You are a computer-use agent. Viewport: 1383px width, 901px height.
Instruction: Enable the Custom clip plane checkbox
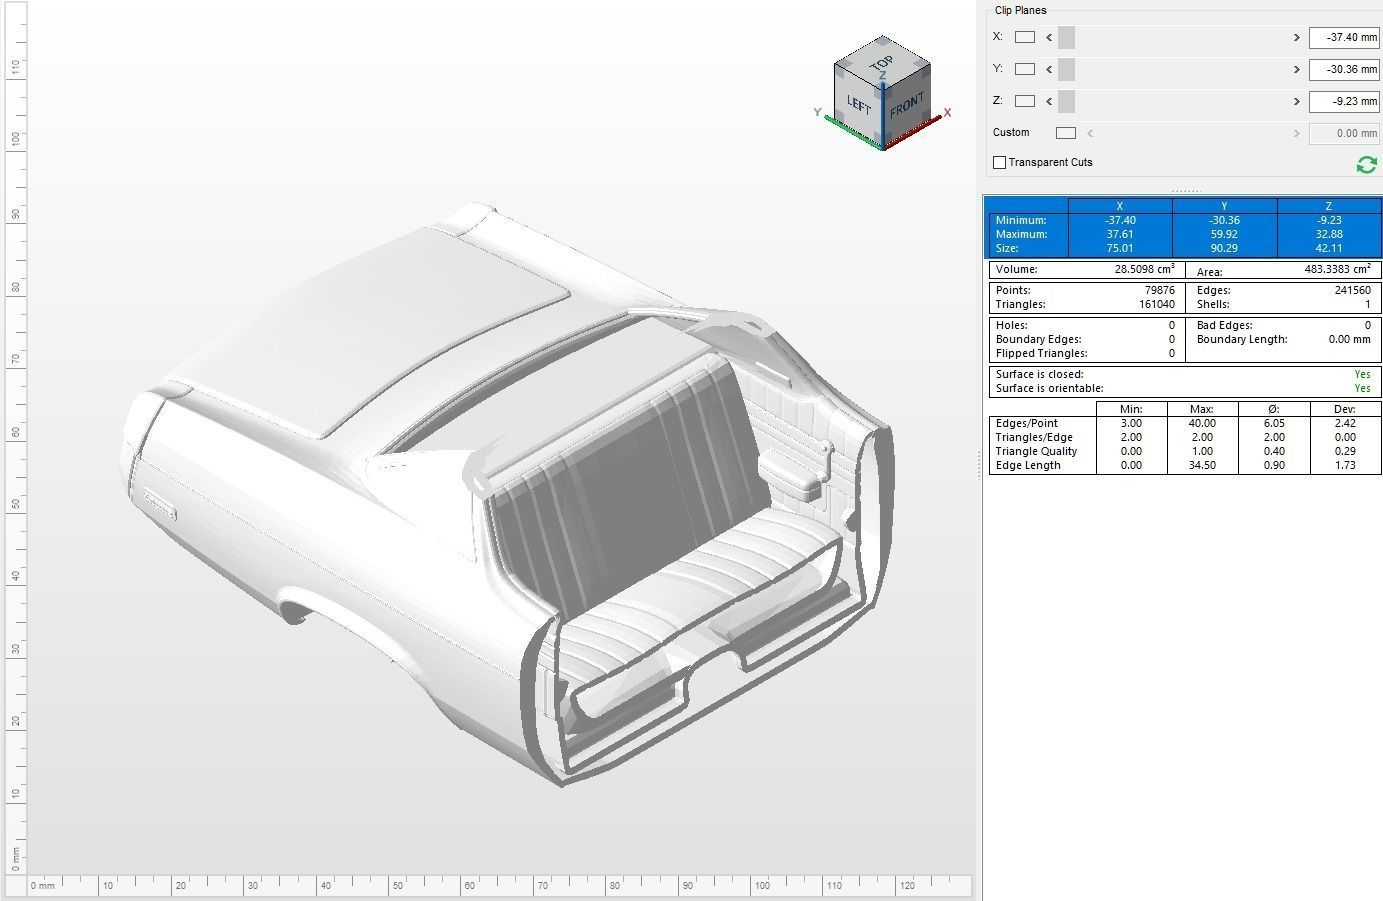(x=1065, y=132)
